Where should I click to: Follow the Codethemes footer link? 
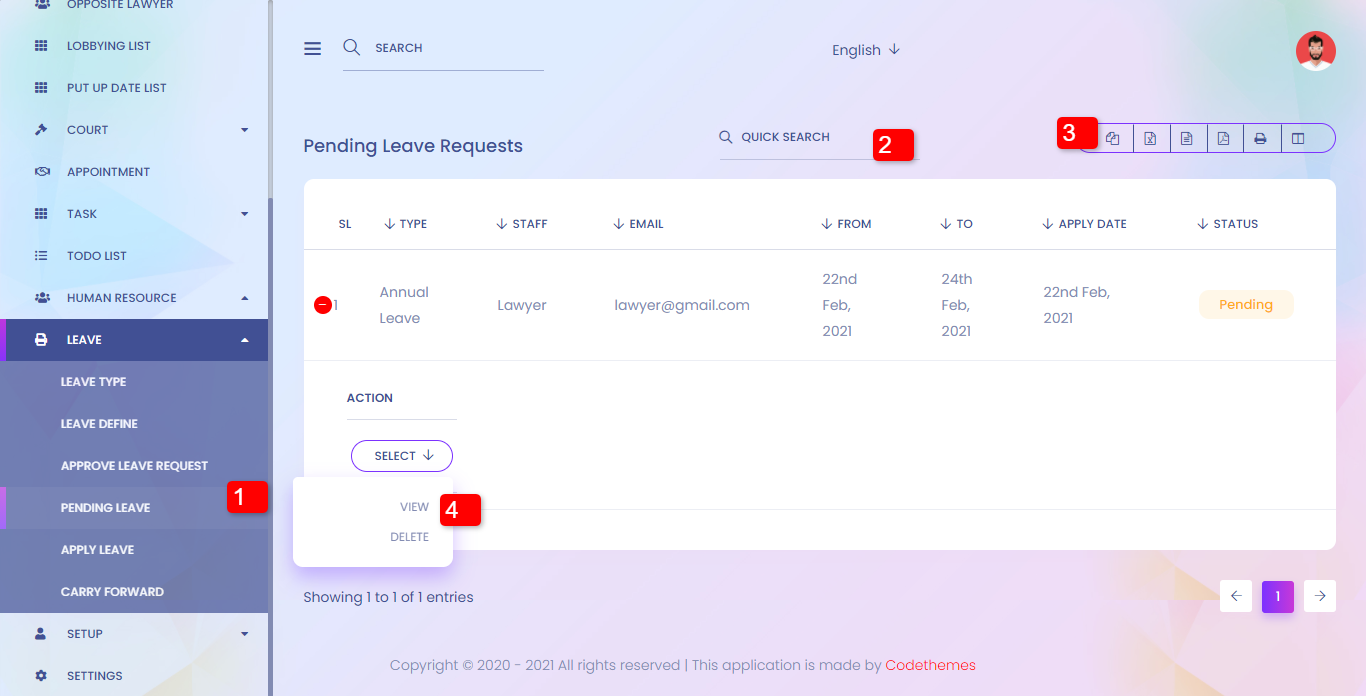(930, 665)
